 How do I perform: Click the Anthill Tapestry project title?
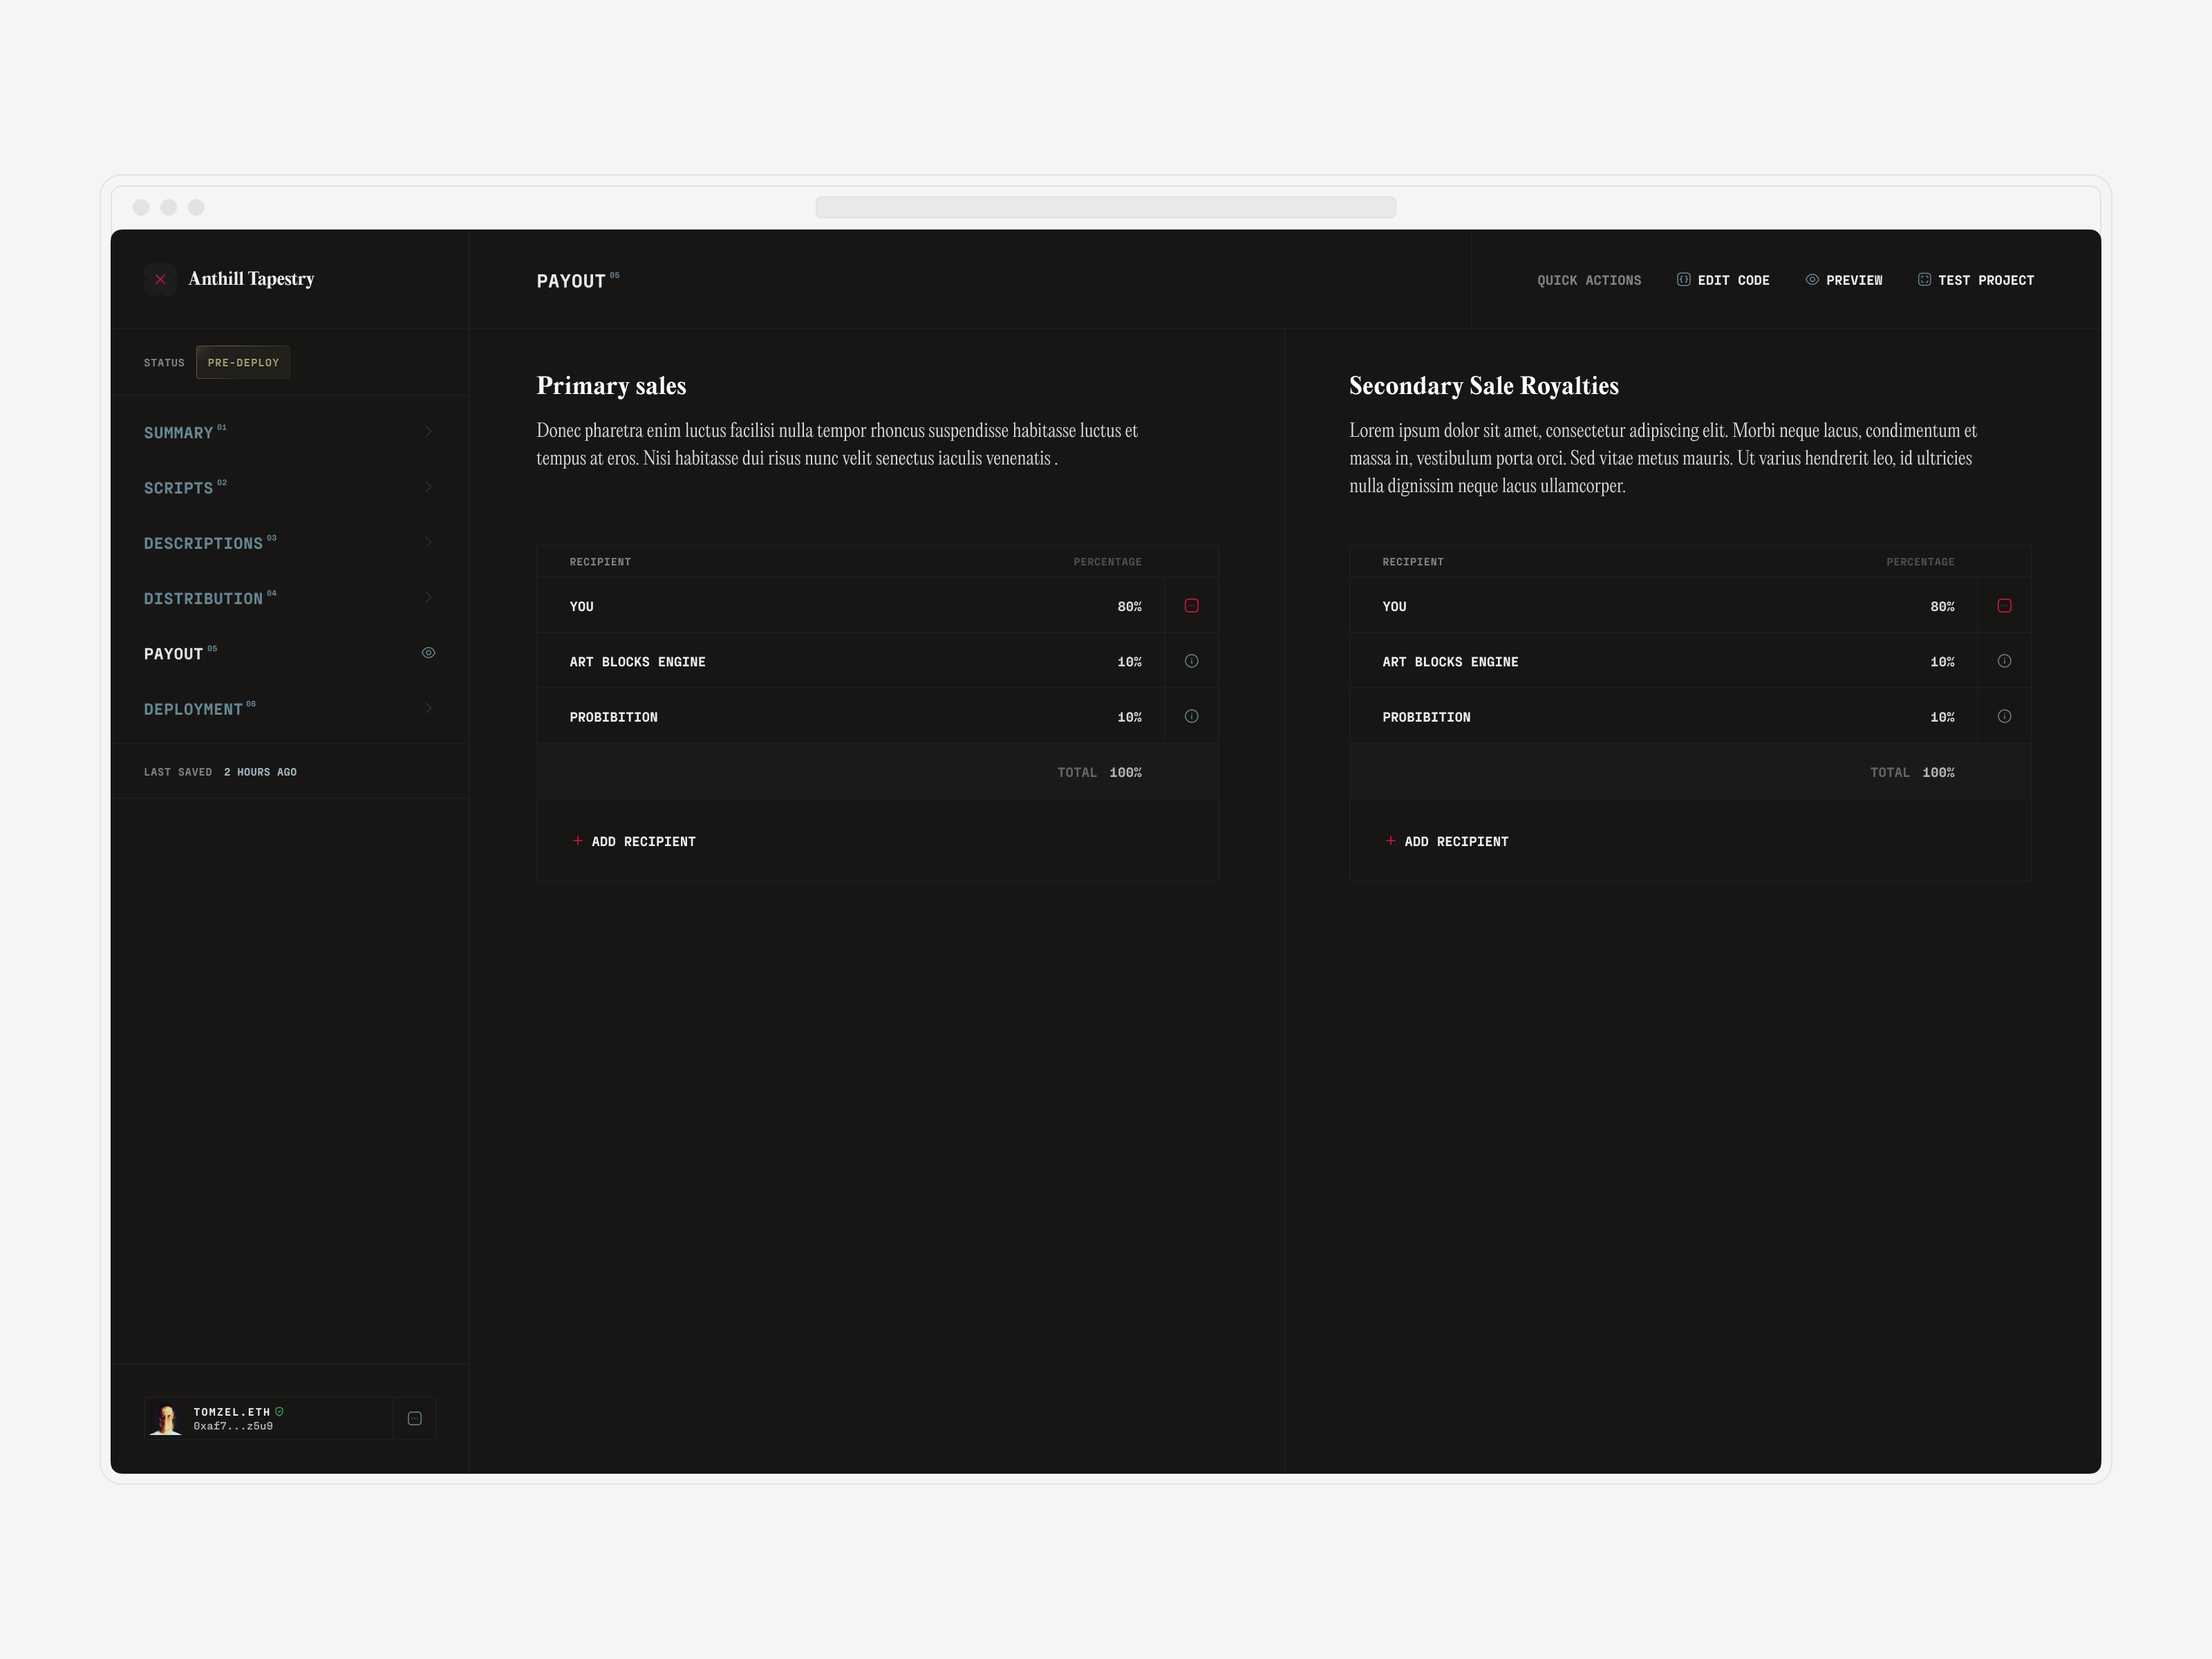[x=251, y=278]
